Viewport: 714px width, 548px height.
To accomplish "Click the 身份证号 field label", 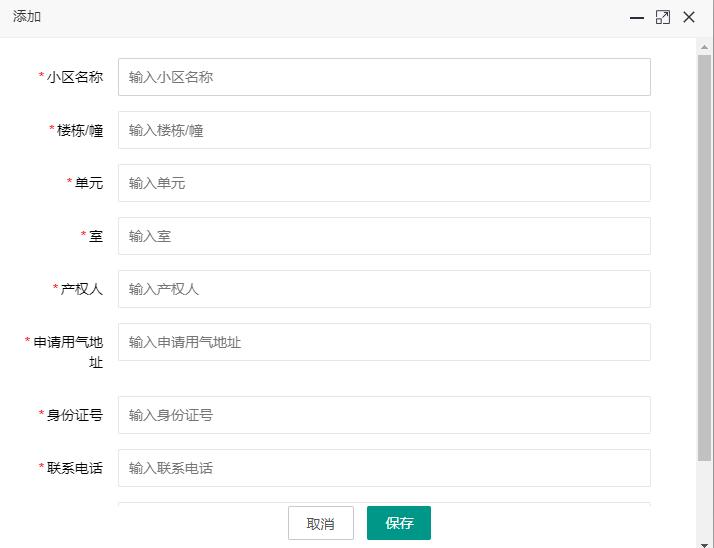I will tap(74, 415).
